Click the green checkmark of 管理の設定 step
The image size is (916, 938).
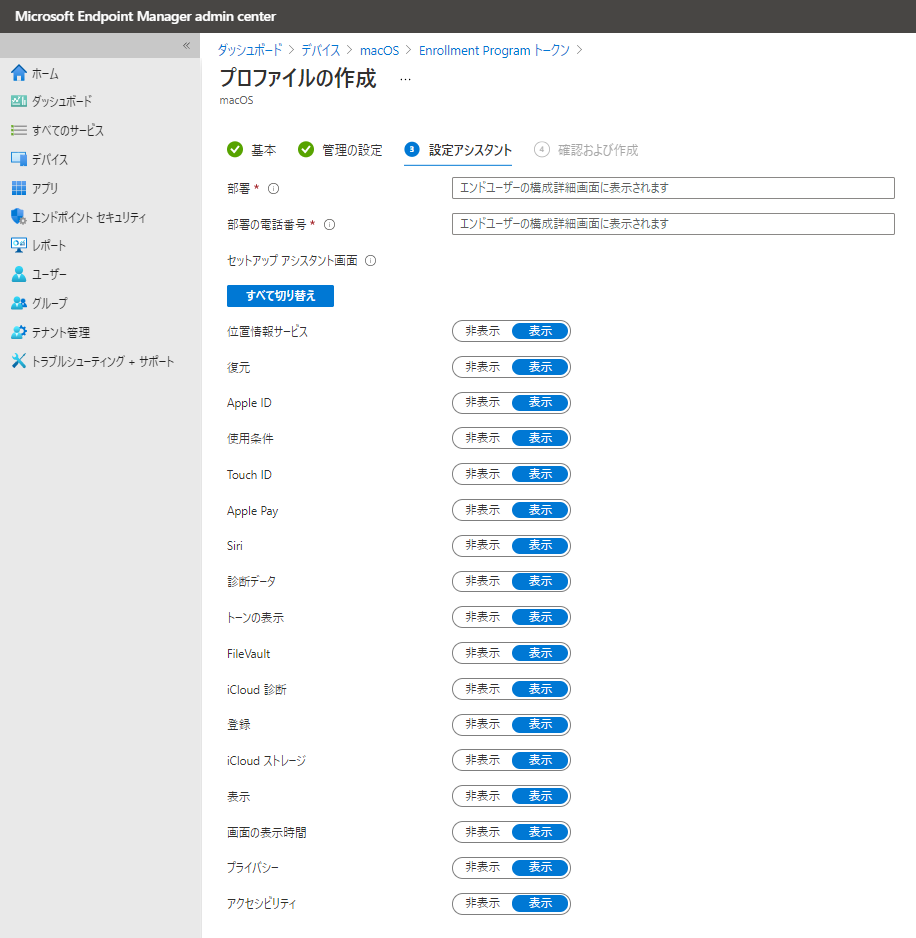(306, 150)
